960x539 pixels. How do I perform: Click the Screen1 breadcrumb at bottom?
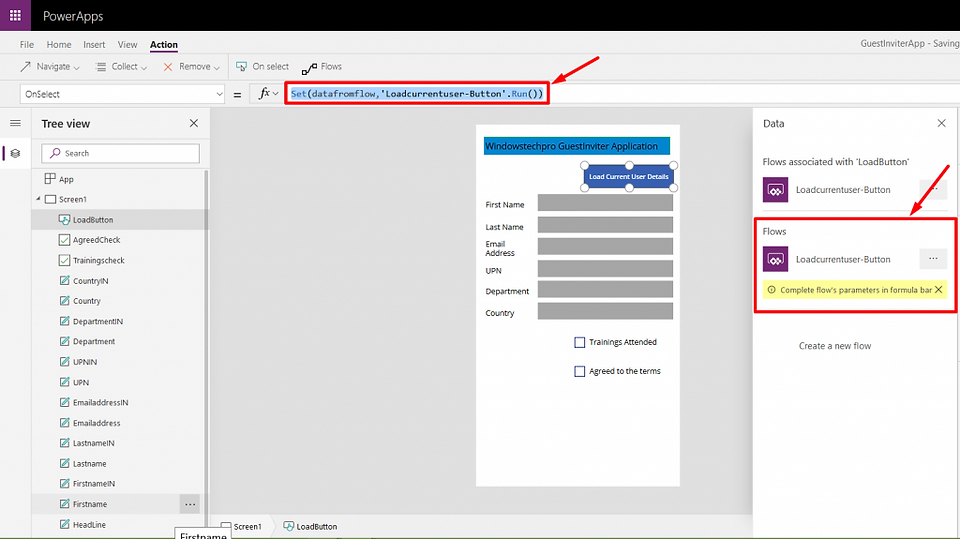pyautogui.click(x=241, y=526)
